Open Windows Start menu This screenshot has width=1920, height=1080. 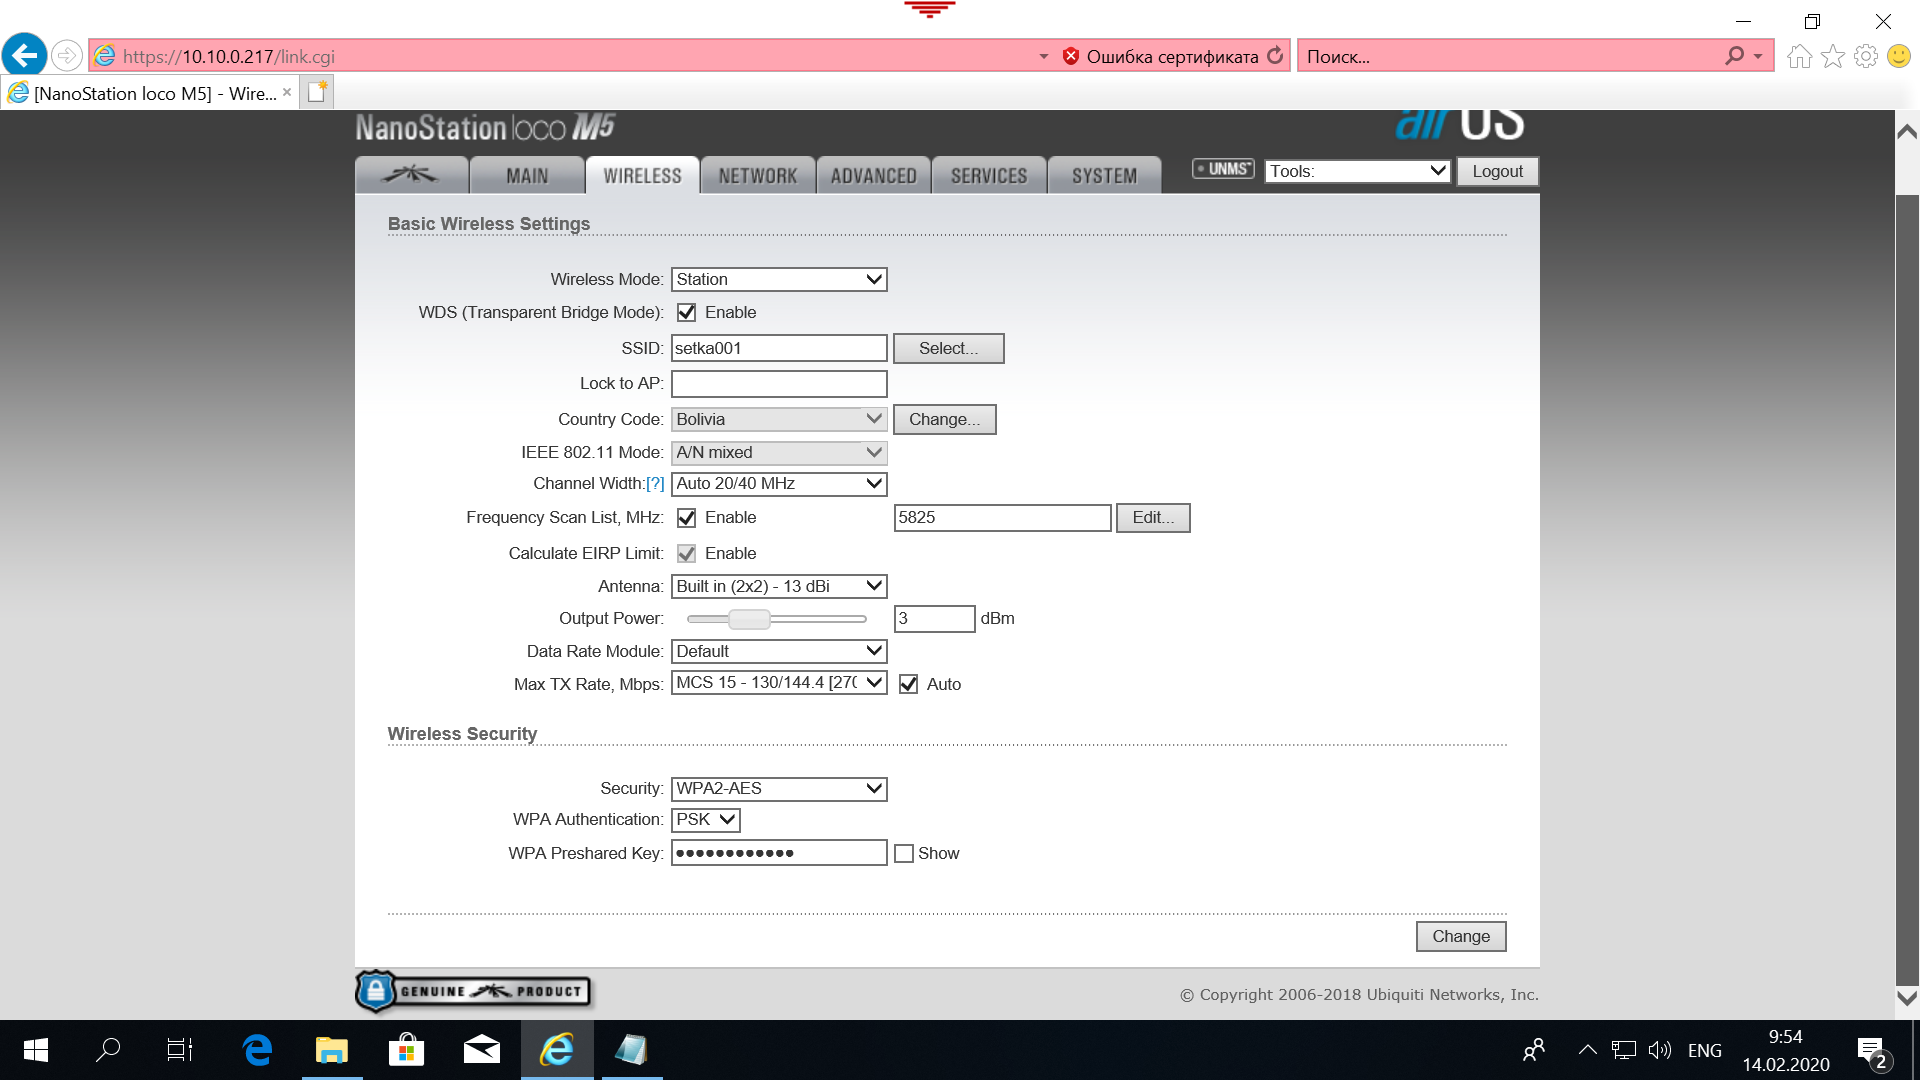36,1050
